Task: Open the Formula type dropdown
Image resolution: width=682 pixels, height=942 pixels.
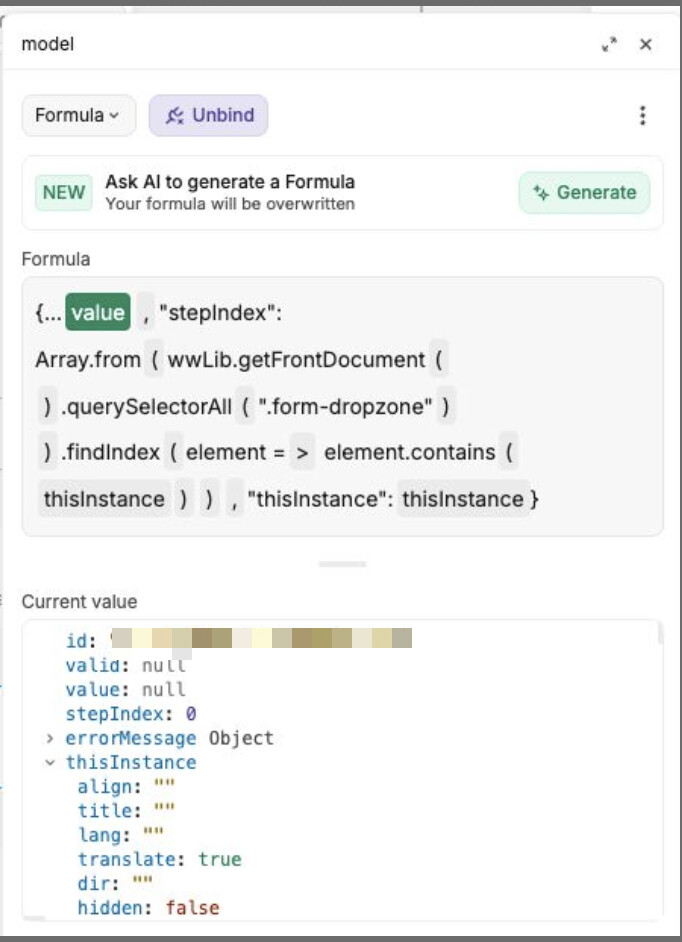Action: [78, 115]
